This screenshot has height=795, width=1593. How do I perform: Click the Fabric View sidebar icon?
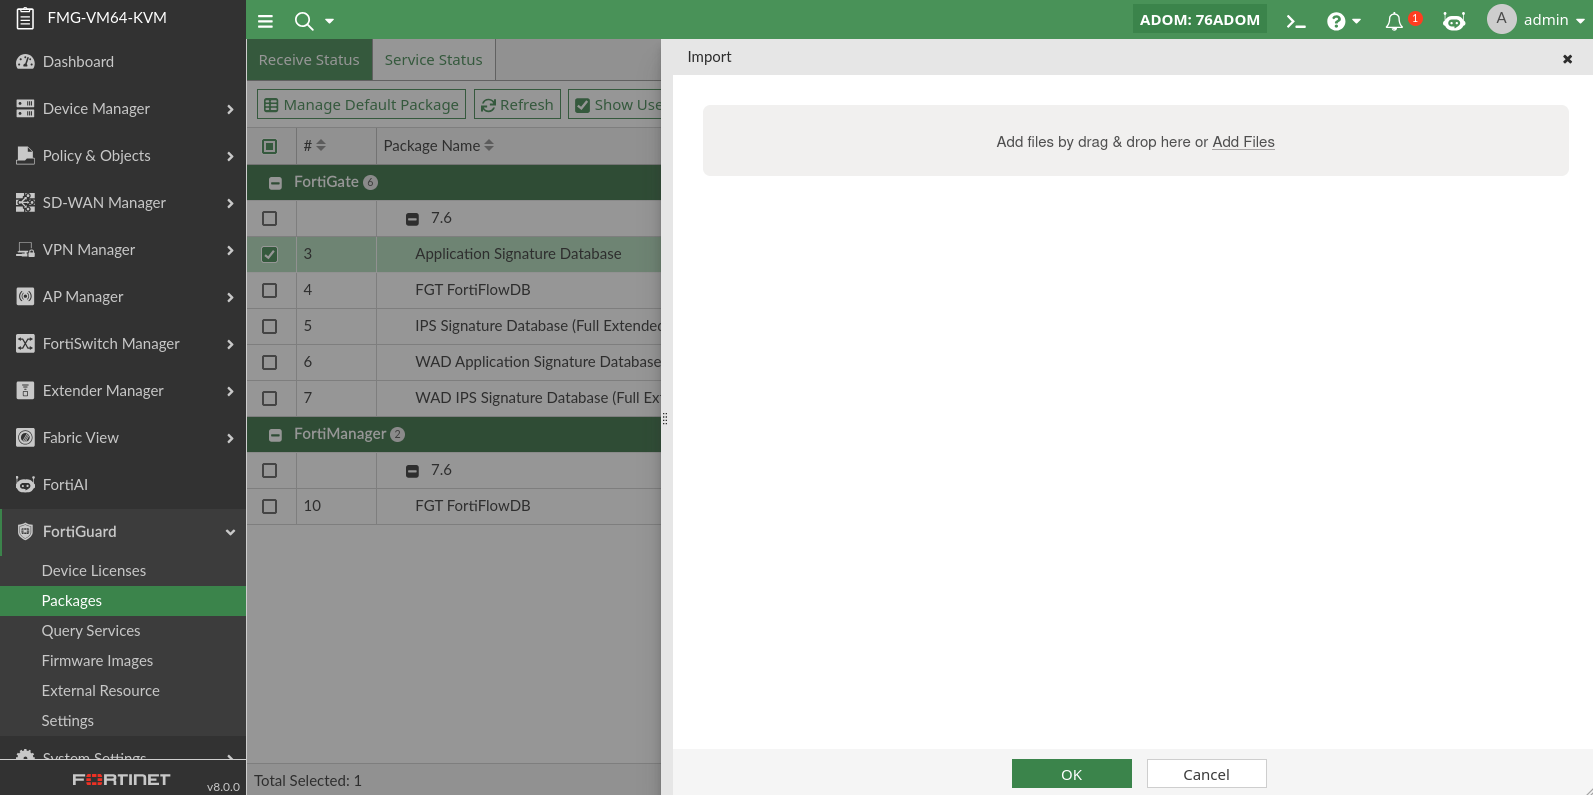25,438
